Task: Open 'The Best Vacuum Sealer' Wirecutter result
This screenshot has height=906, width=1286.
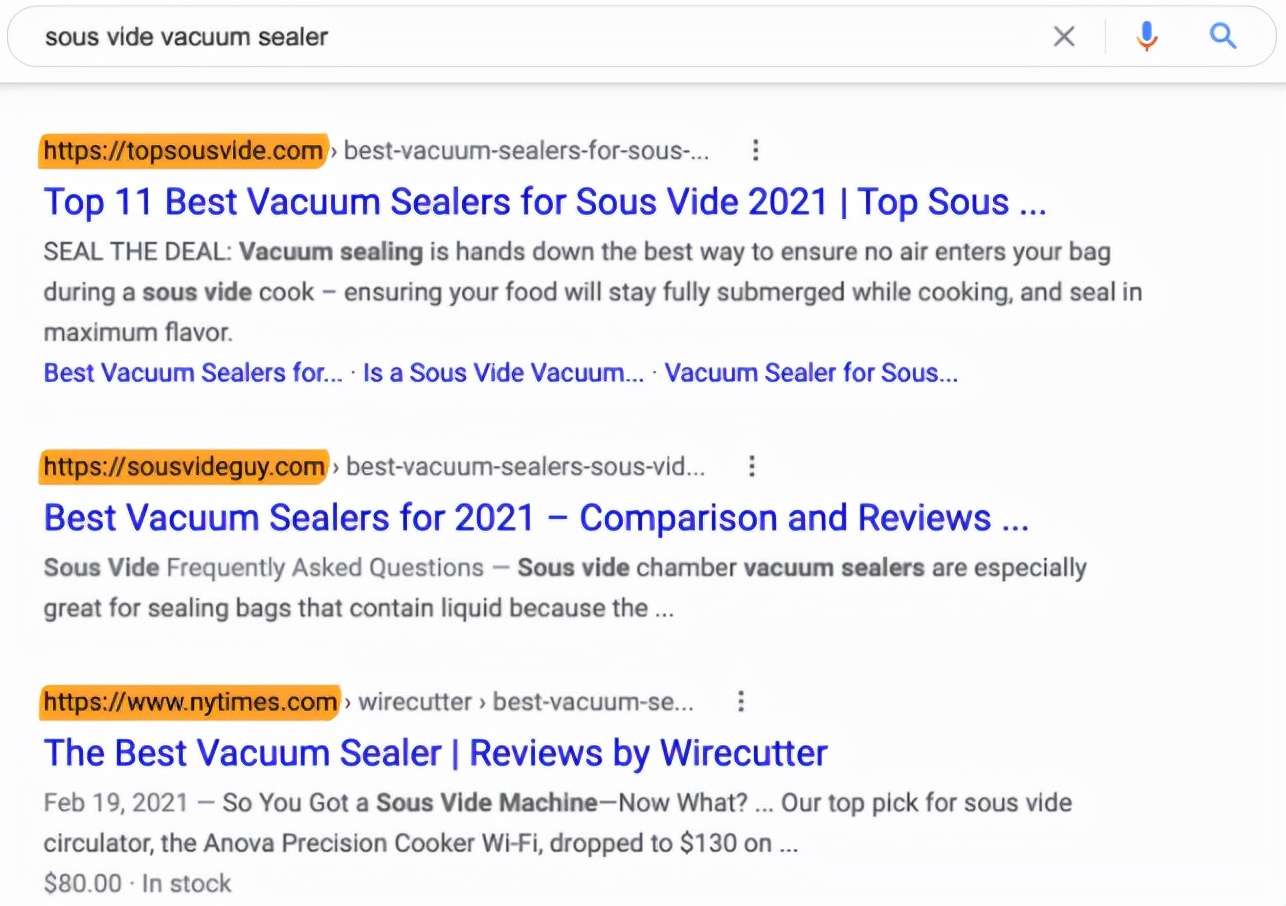Action: click(436, 753)
